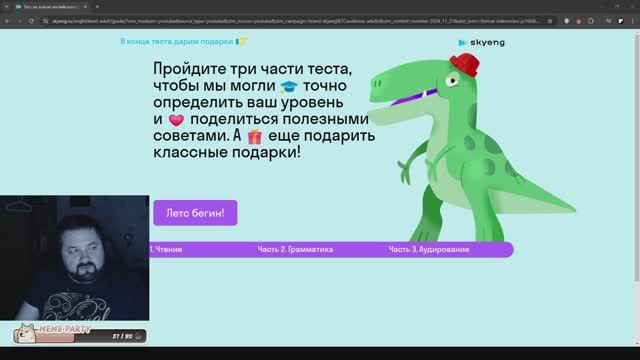Image resolution: width=640 pixels, height=360 pixels.
Task: Close the Skyeng test tab
Action: pos(85,7)
